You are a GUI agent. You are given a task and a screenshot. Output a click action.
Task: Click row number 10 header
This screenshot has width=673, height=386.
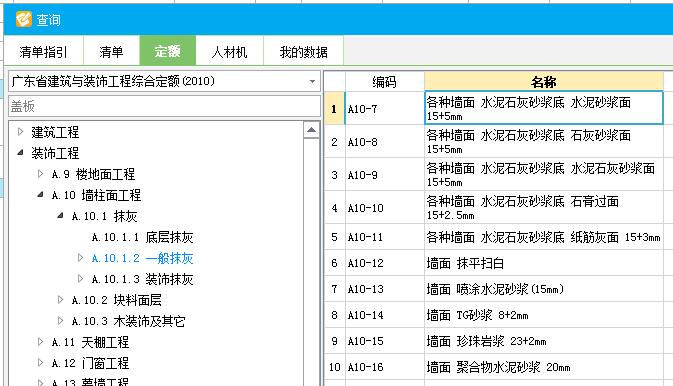(x=334, y=367)
